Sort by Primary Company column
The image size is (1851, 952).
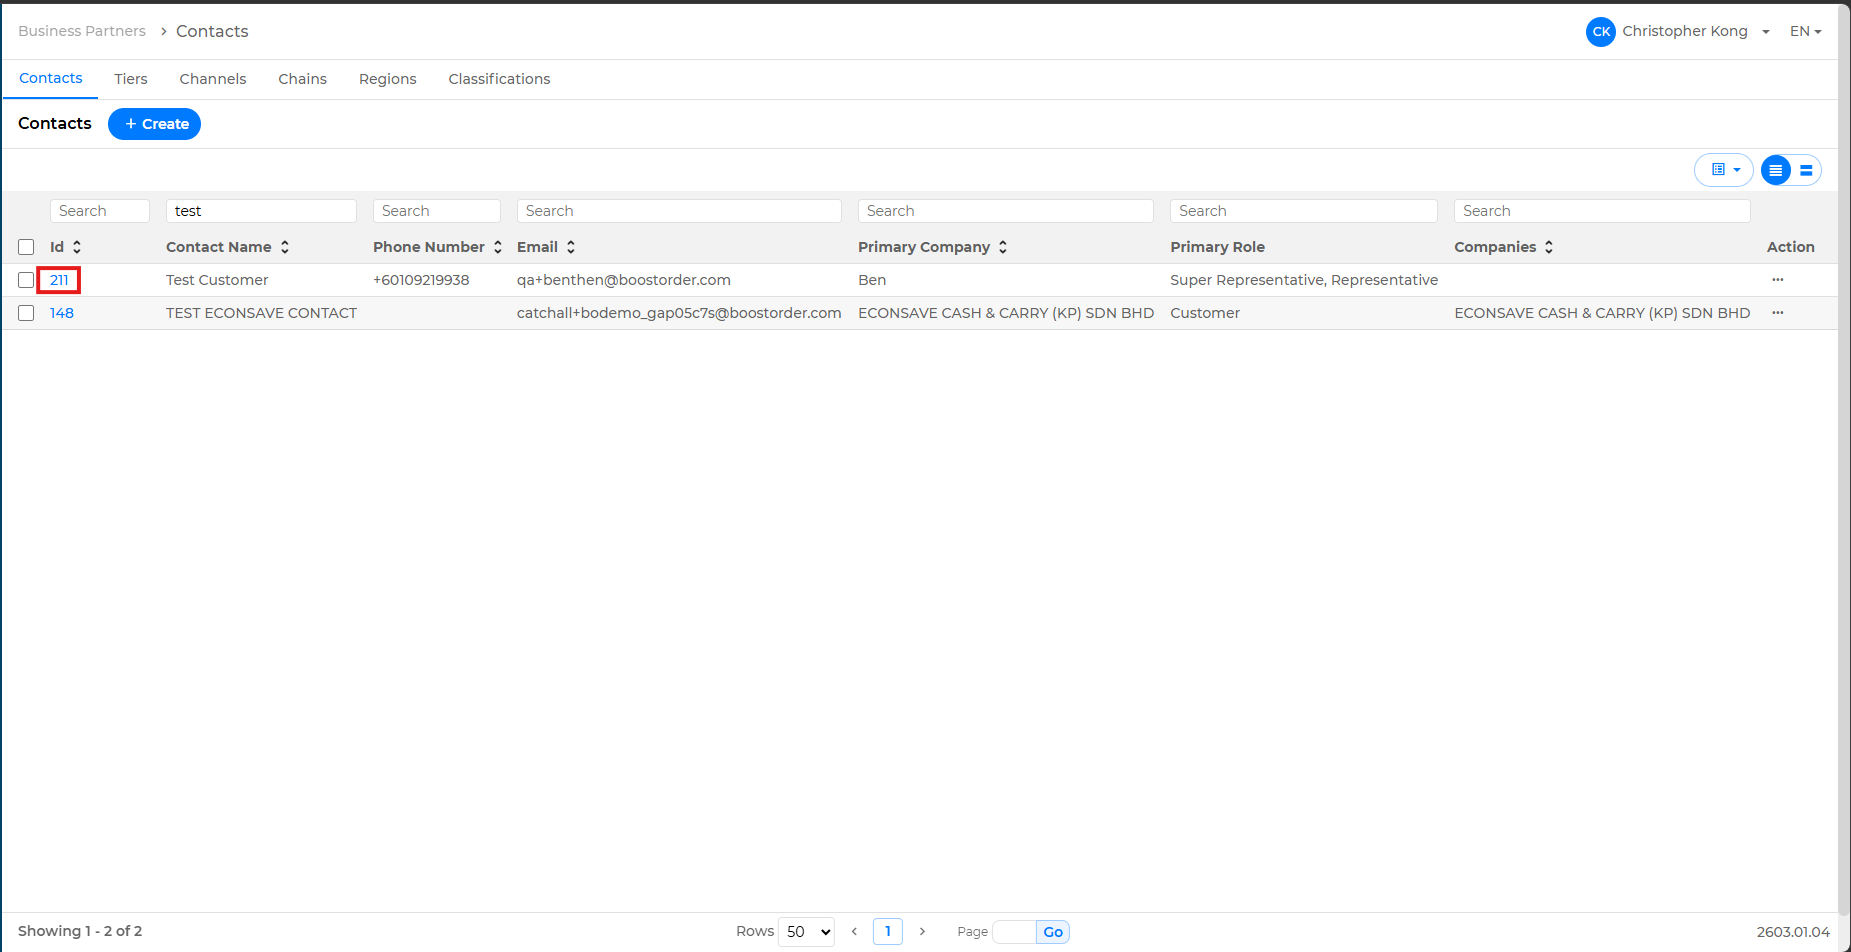[x=1002, y=247]
